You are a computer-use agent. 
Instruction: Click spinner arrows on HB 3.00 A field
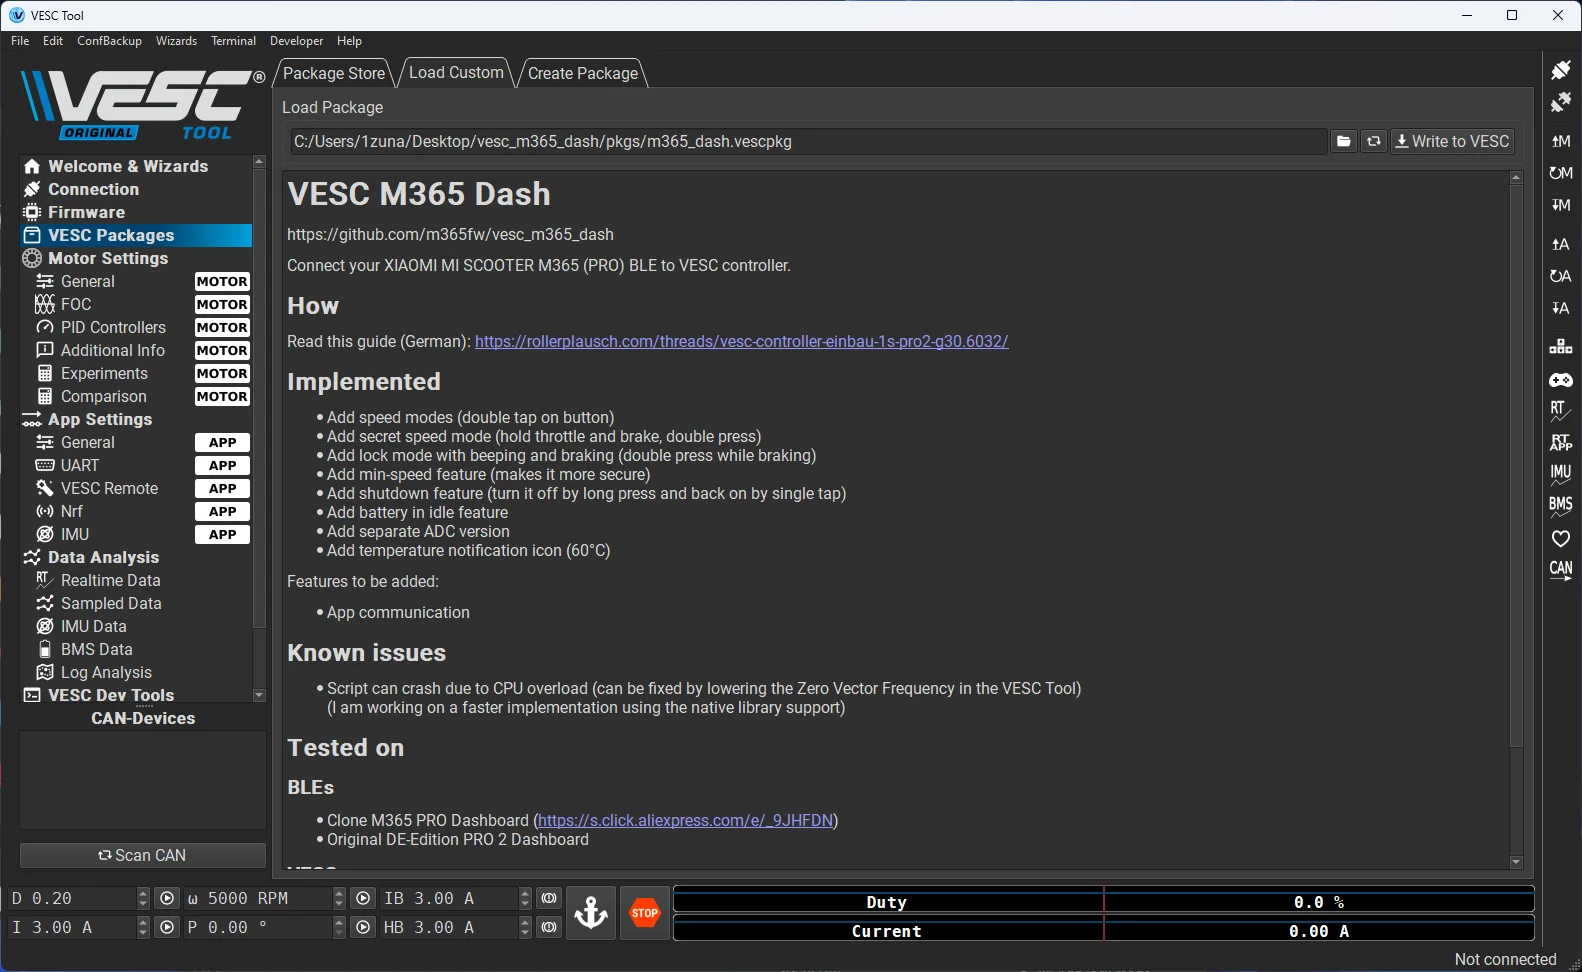525,928
